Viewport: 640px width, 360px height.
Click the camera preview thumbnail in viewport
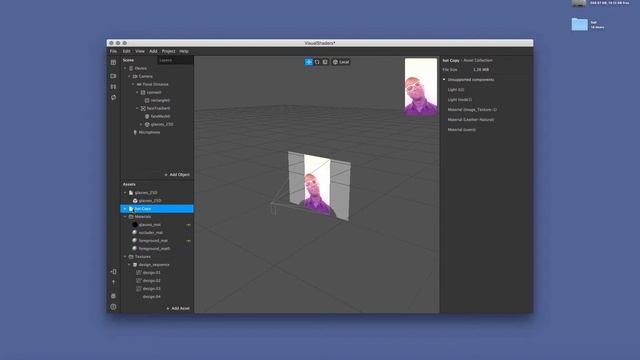(x=421, y=87)
